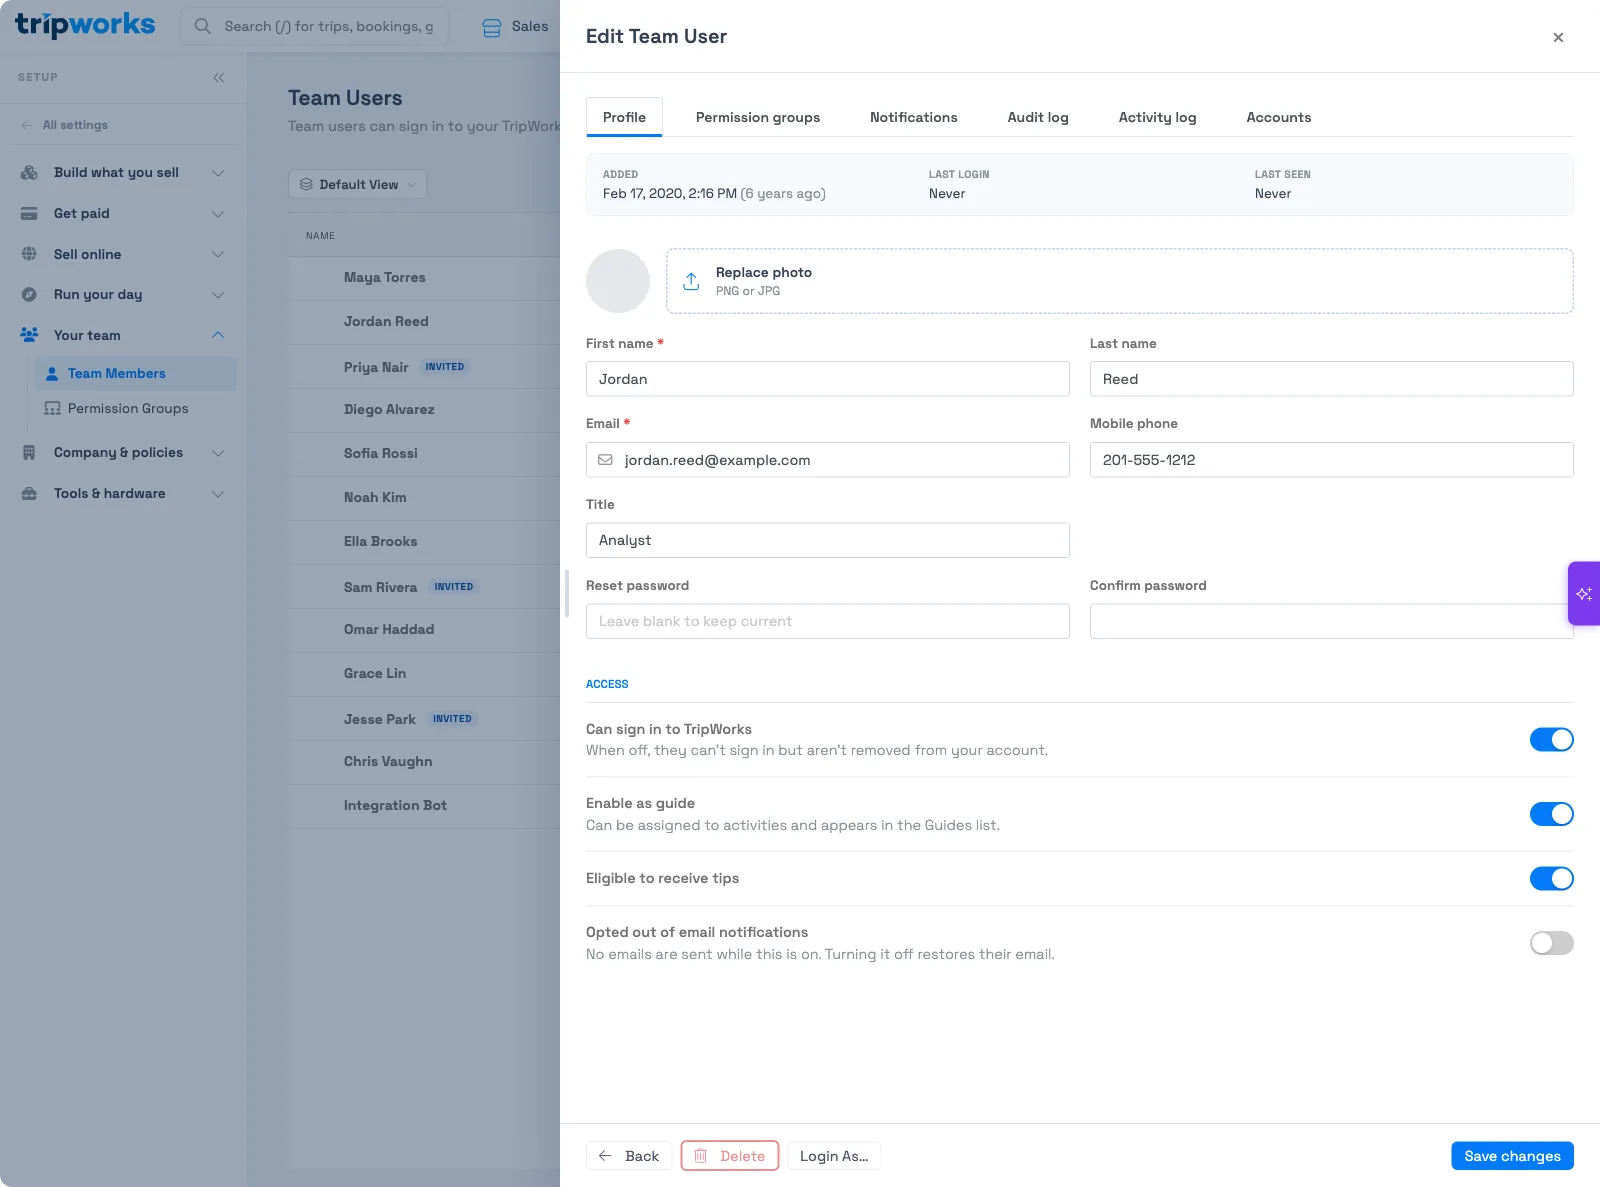Click the All settings back arrow

26,125
